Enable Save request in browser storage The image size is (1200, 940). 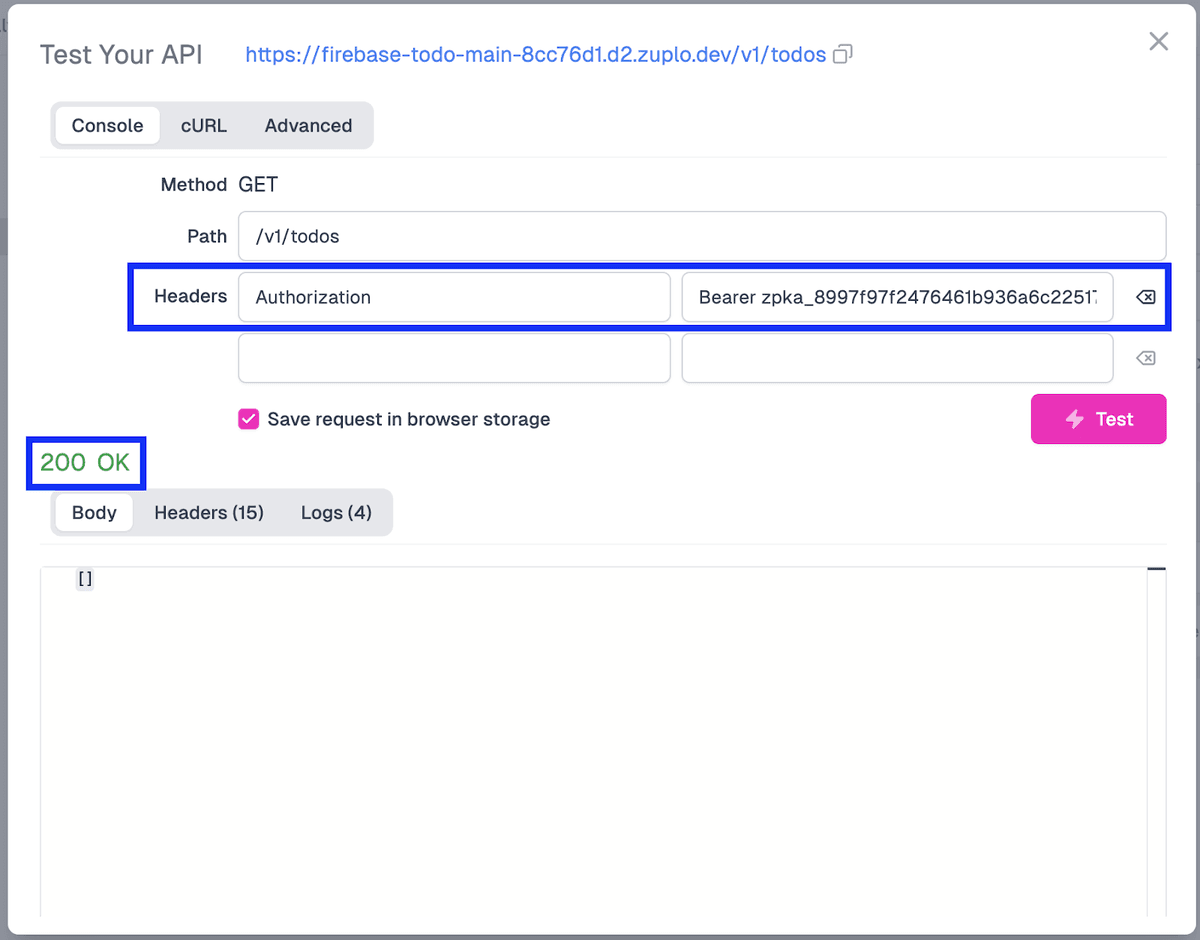[x=248, y=419]
